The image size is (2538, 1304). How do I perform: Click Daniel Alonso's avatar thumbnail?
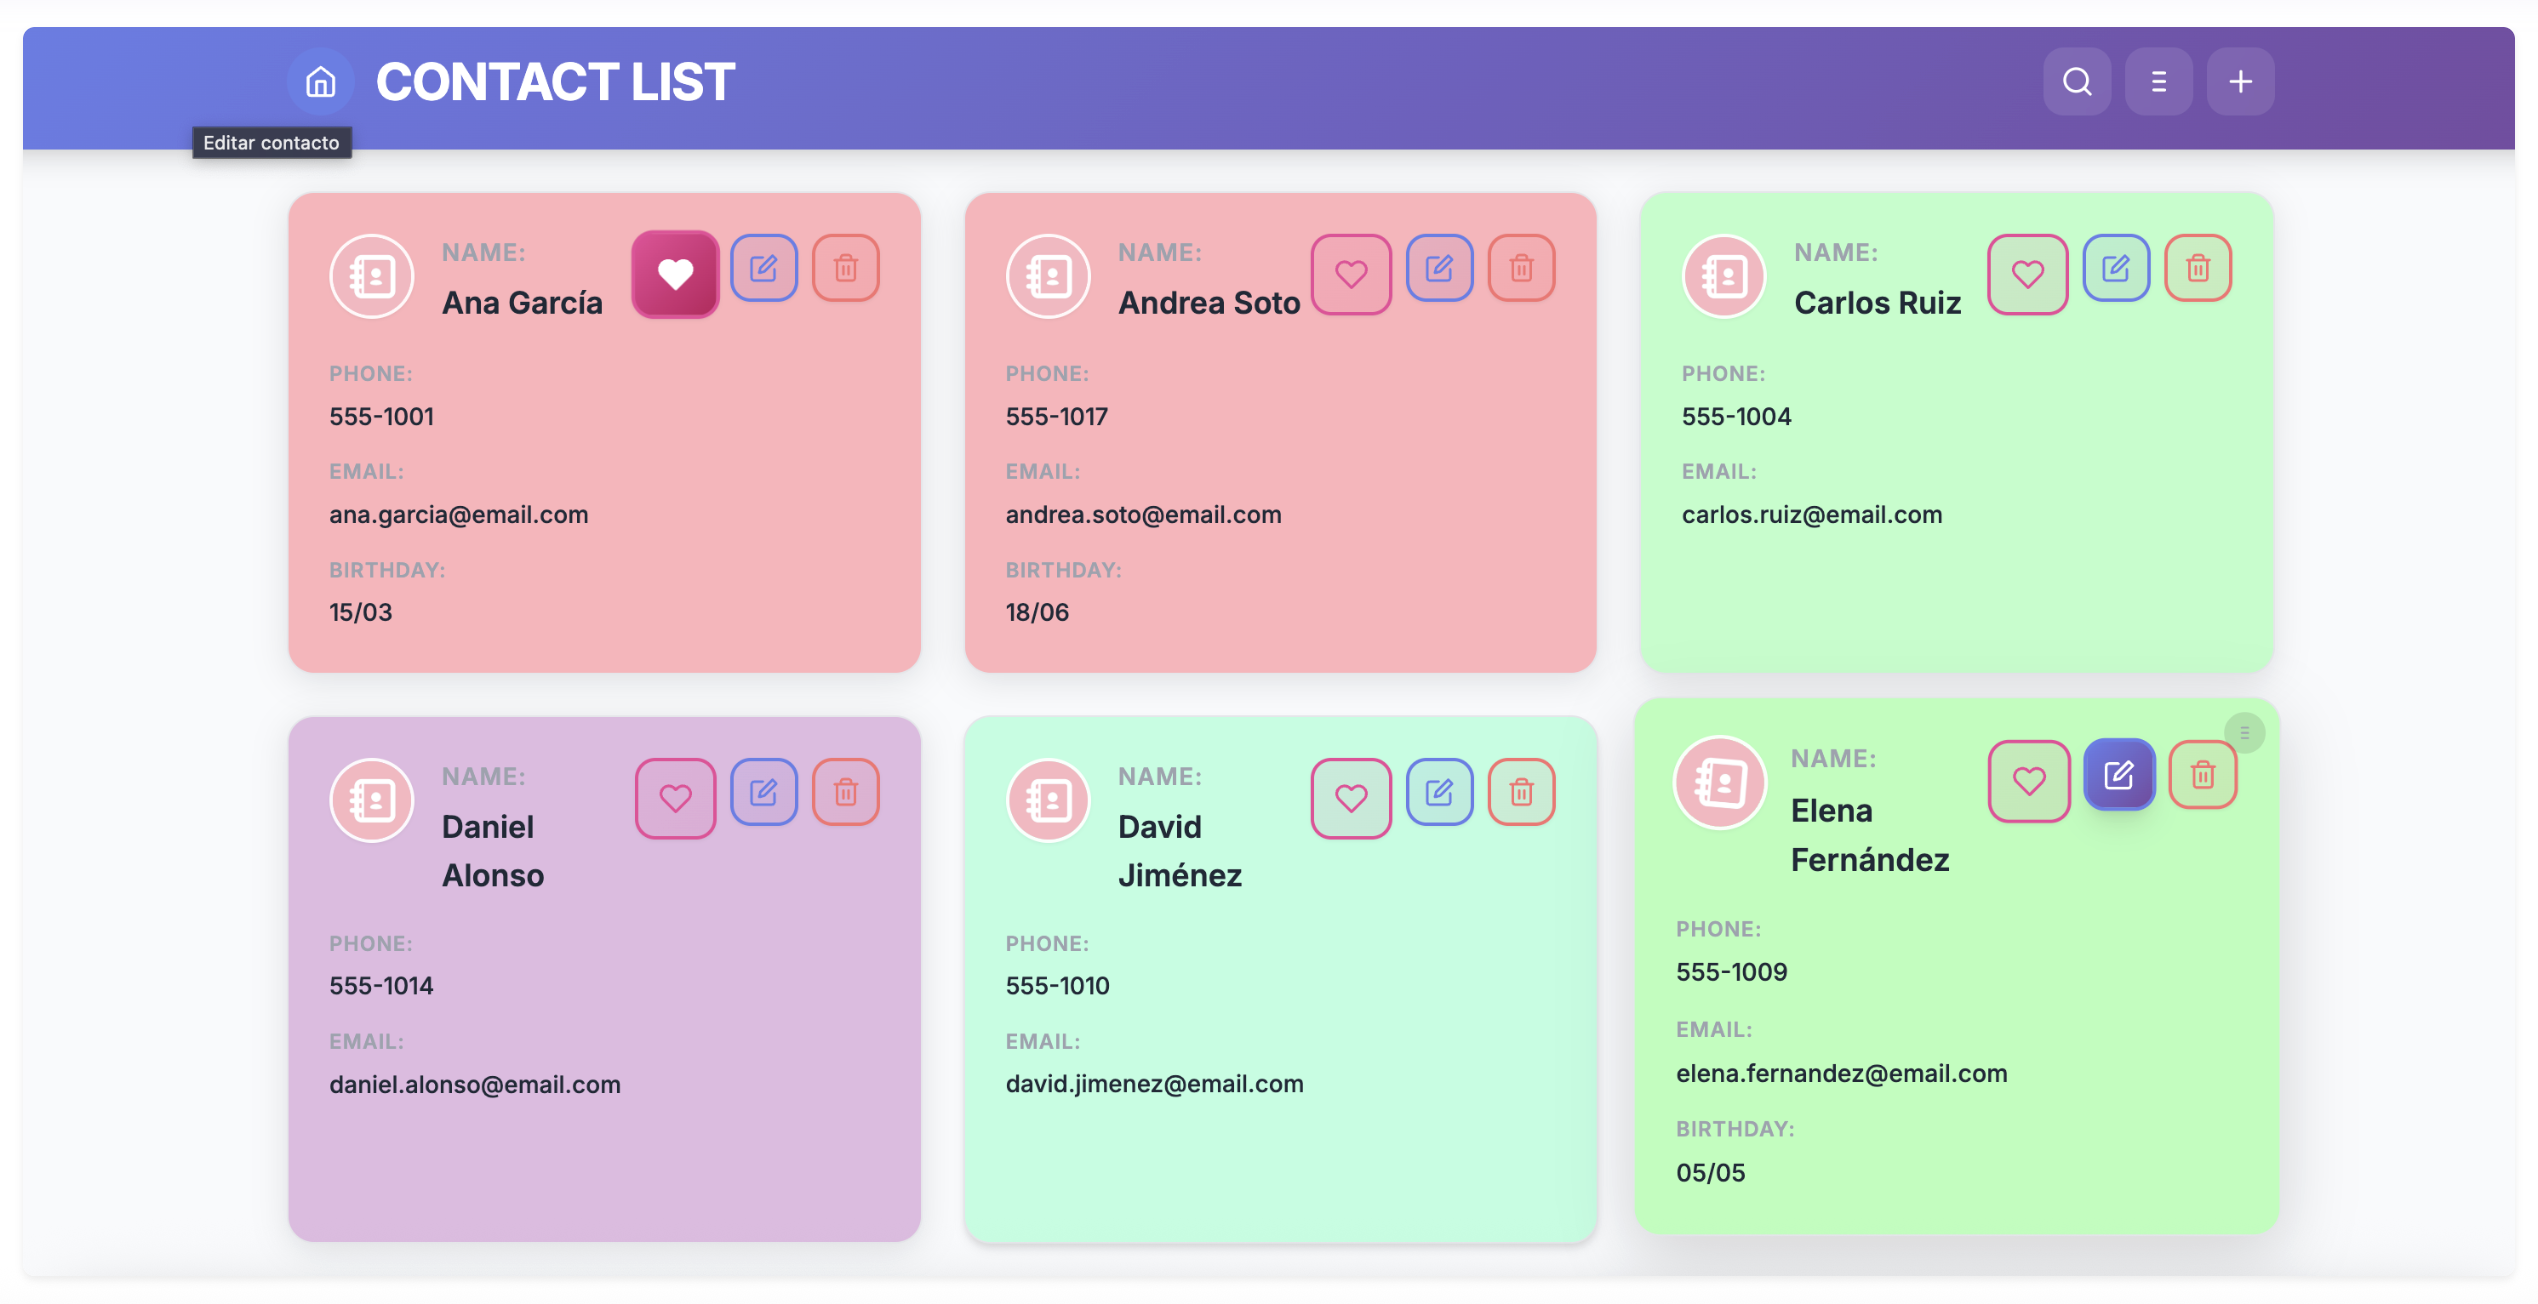pyautogui.click(x=371, y=800)
